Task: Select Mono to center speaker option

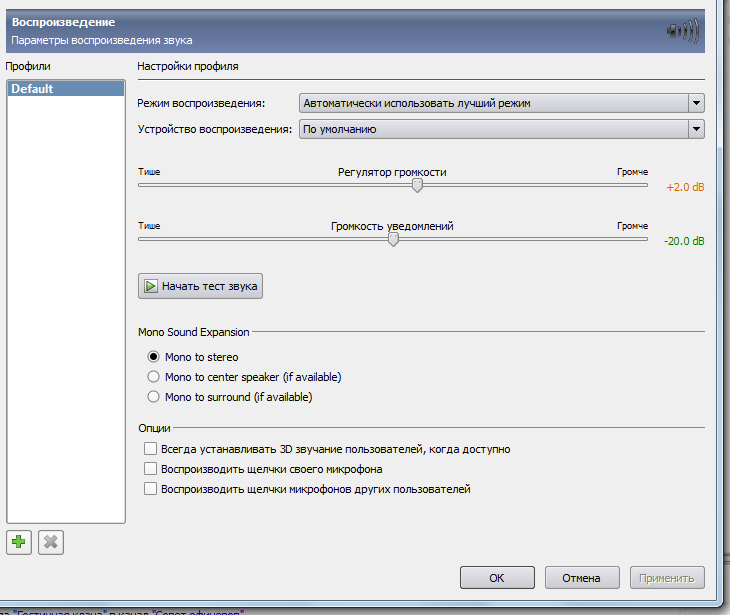Action: 154,377
